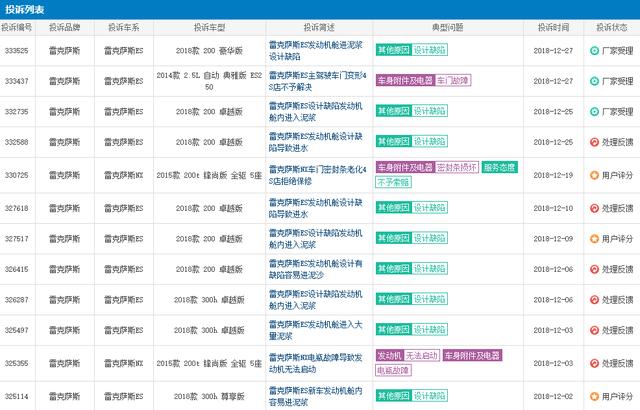Click the 处理反馈 status icon for complaint 332588

point(594,142)
